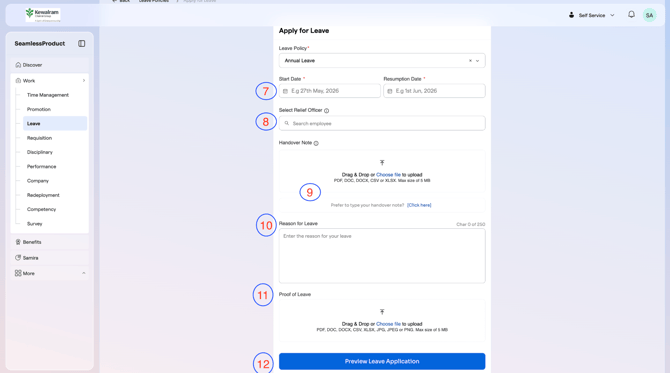
Task: Click the More grid icon
Action: pos(18,273)
